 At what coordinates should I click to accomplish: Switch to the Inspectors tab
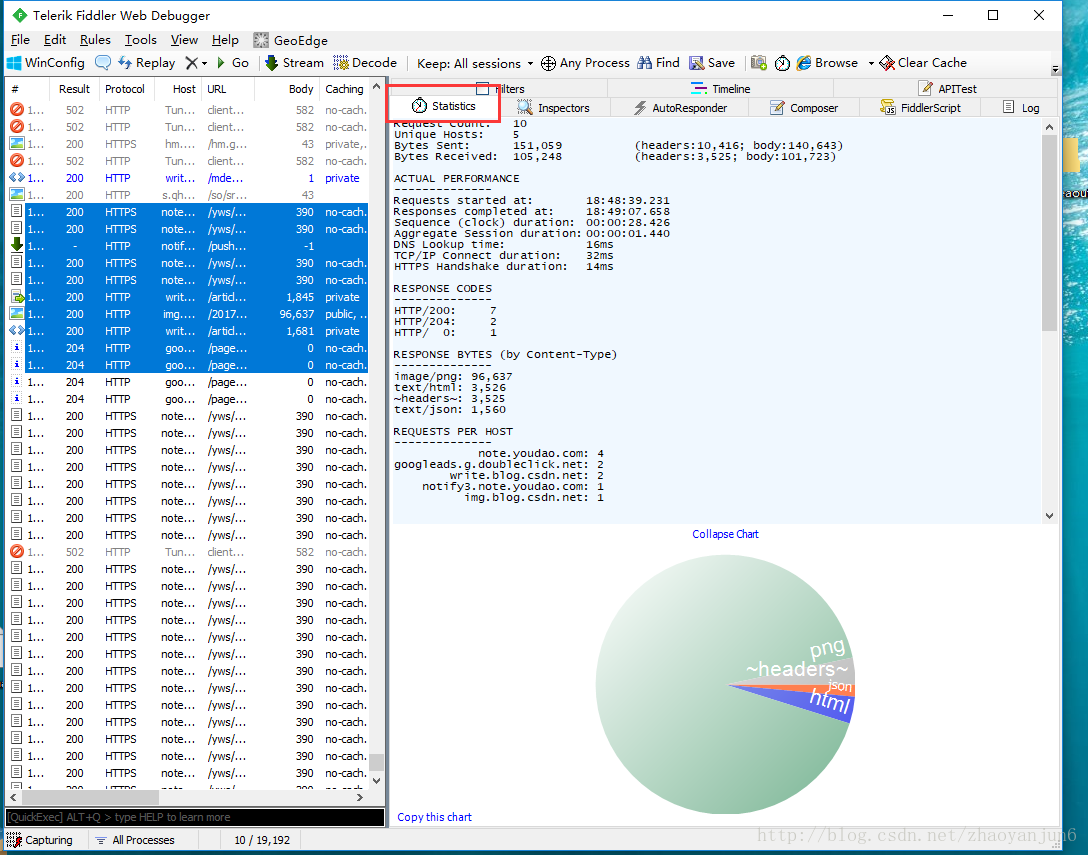(554, 108)
